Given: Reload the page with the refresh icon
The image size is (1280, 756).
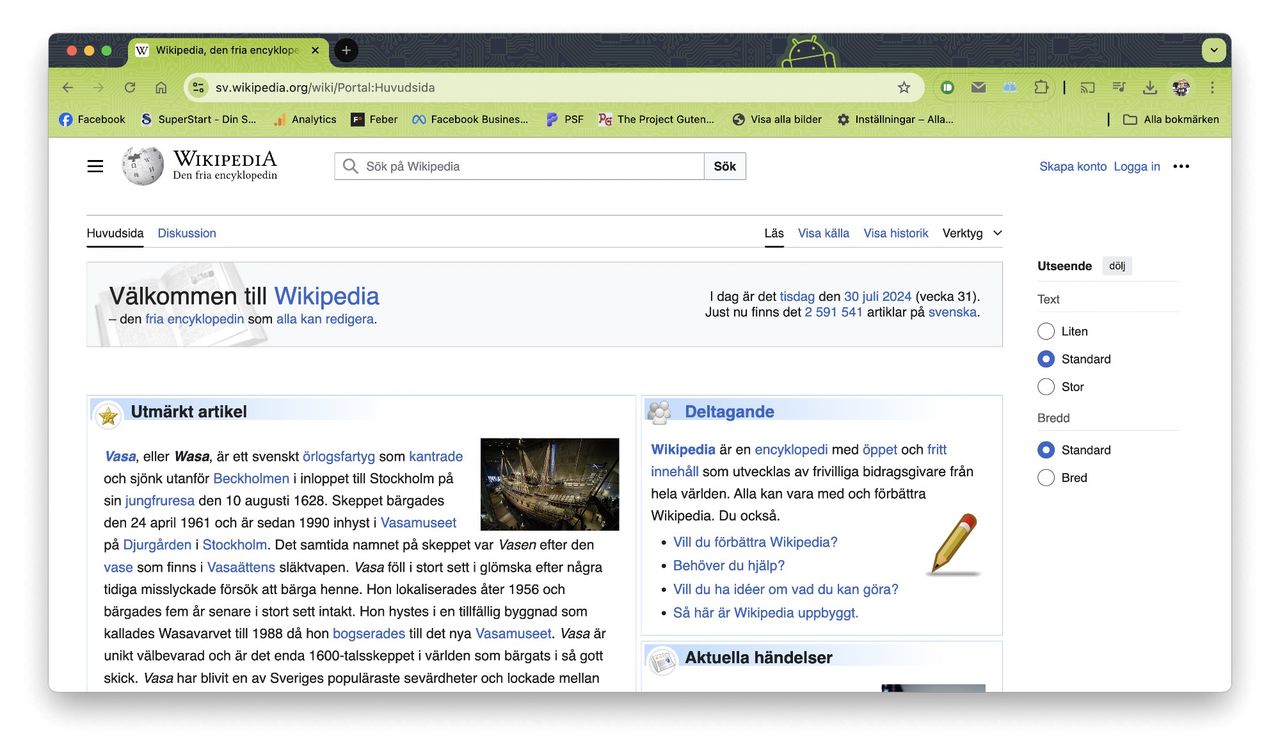Looking at the screenshot, I should pos(129,87).
